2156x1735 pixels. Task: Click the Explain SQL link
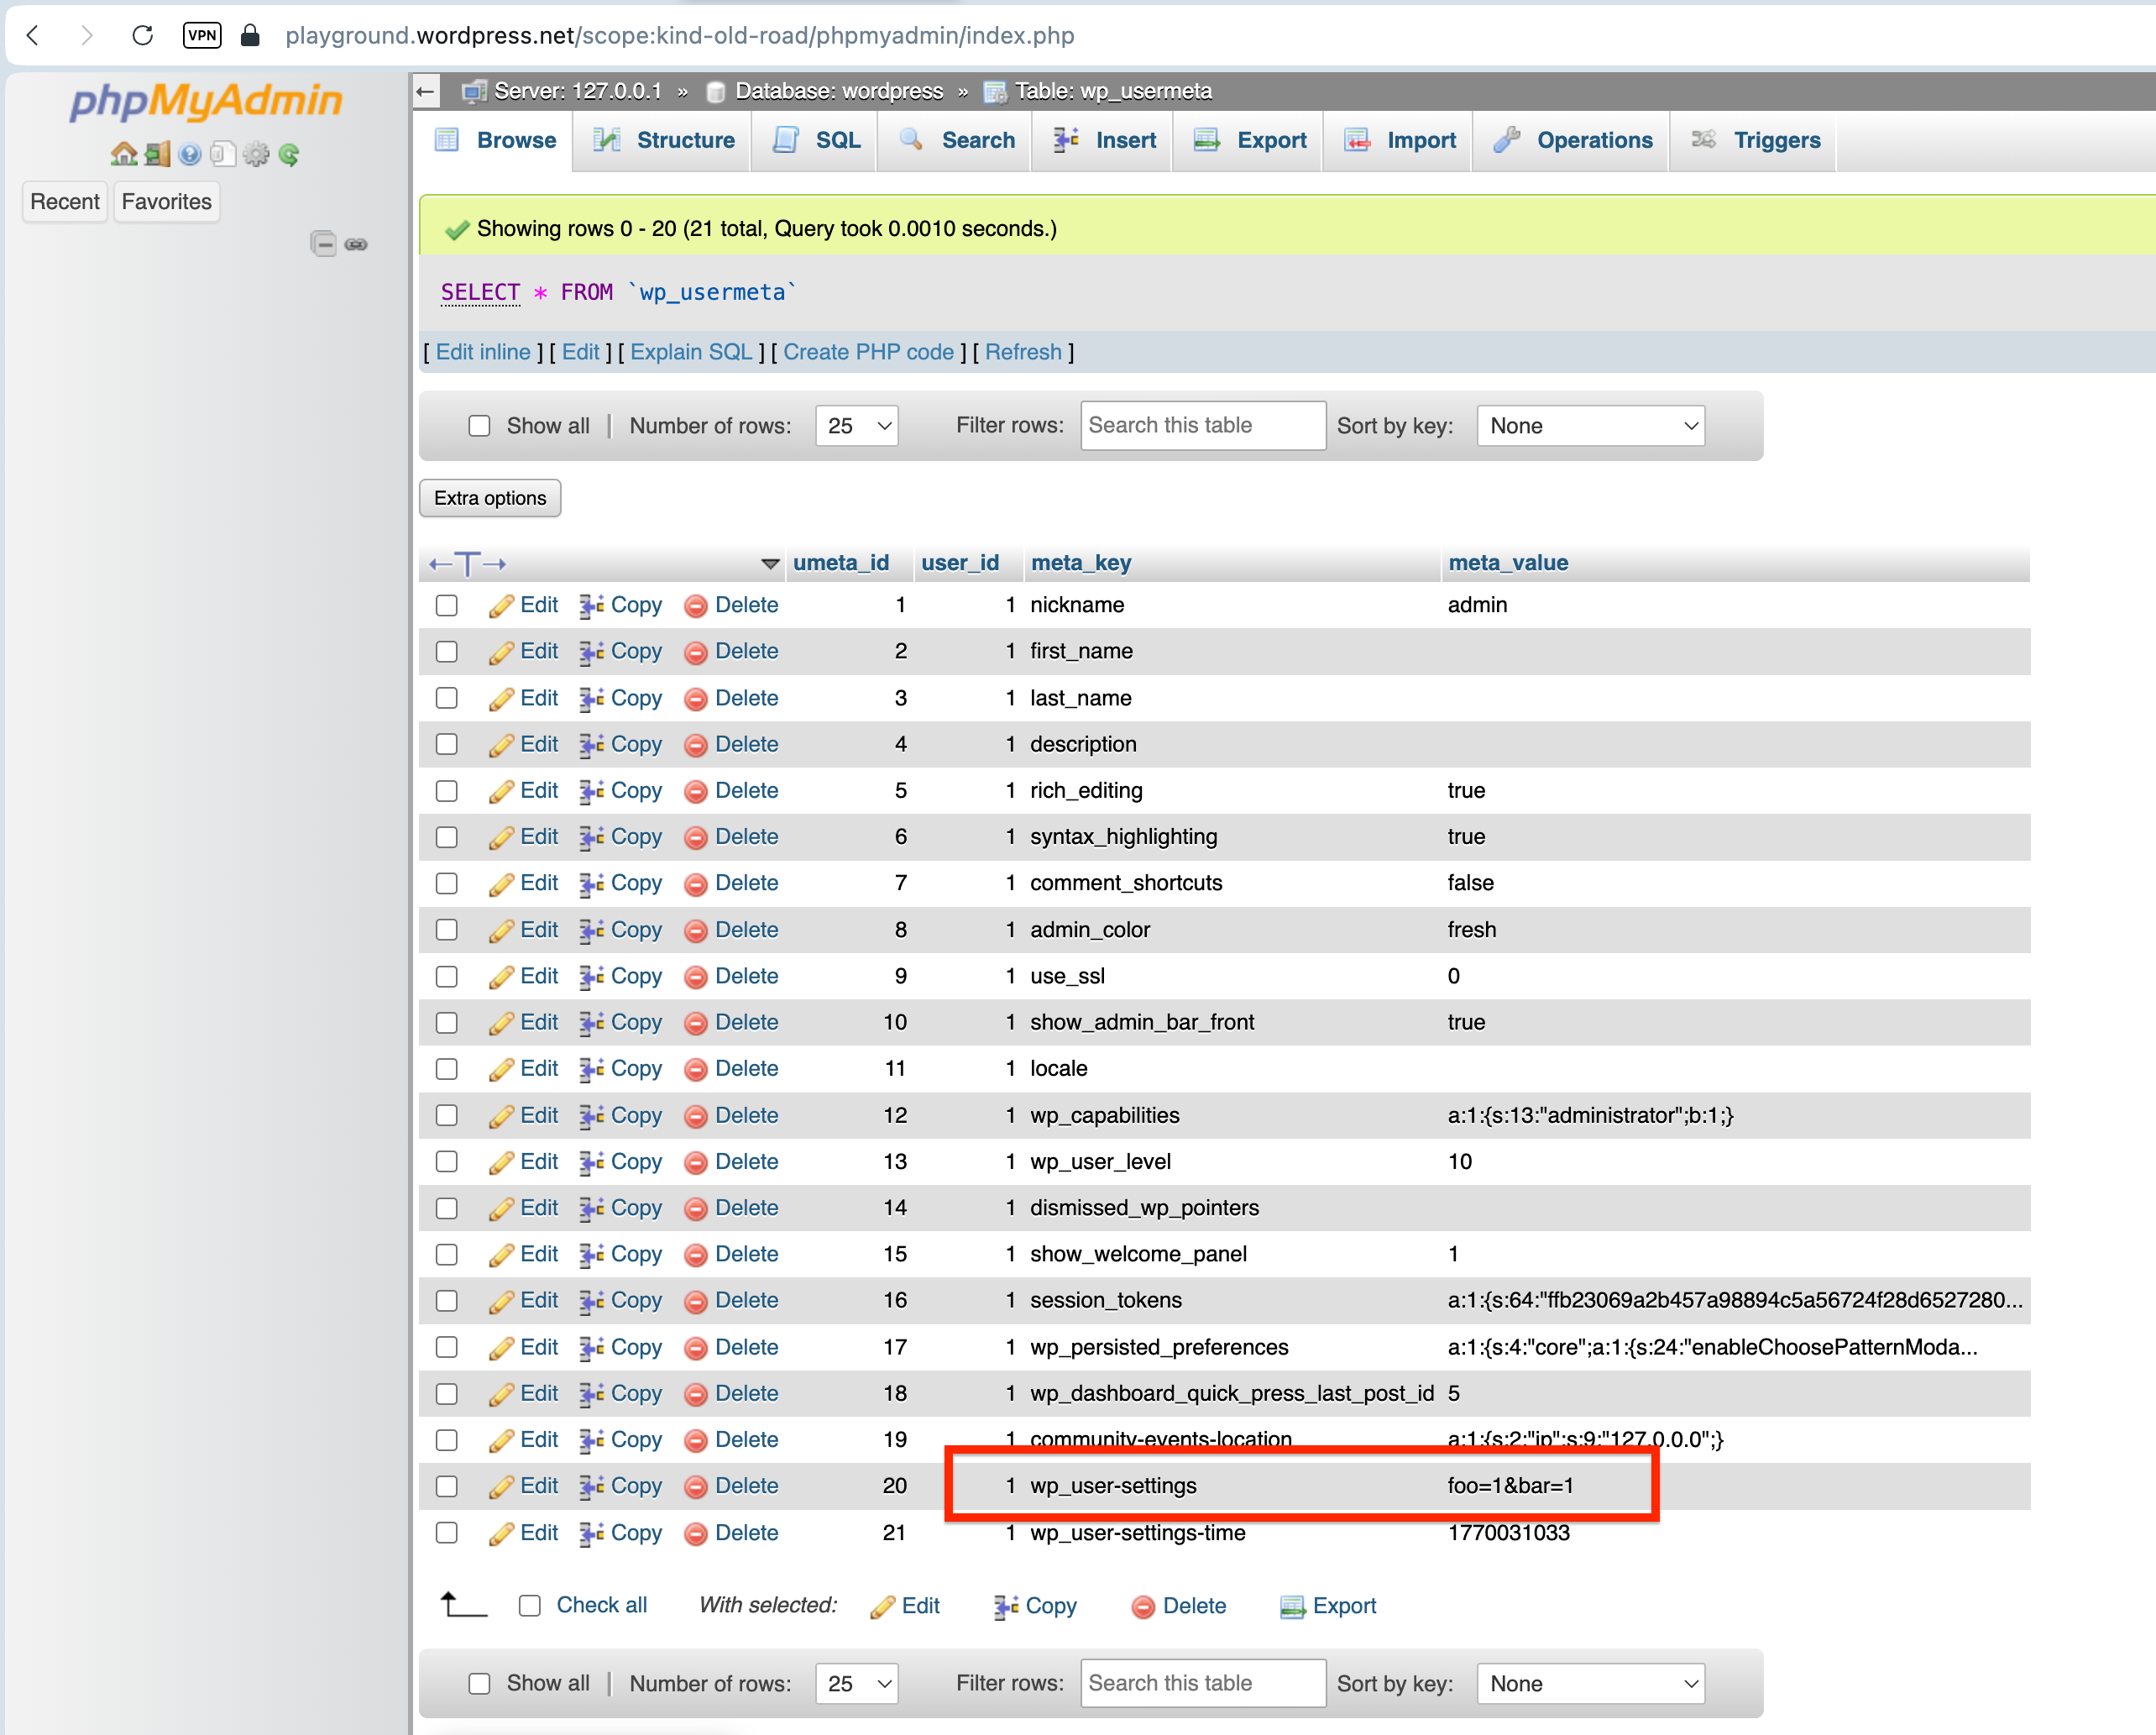pyautogui.click(x=691, y=352)
